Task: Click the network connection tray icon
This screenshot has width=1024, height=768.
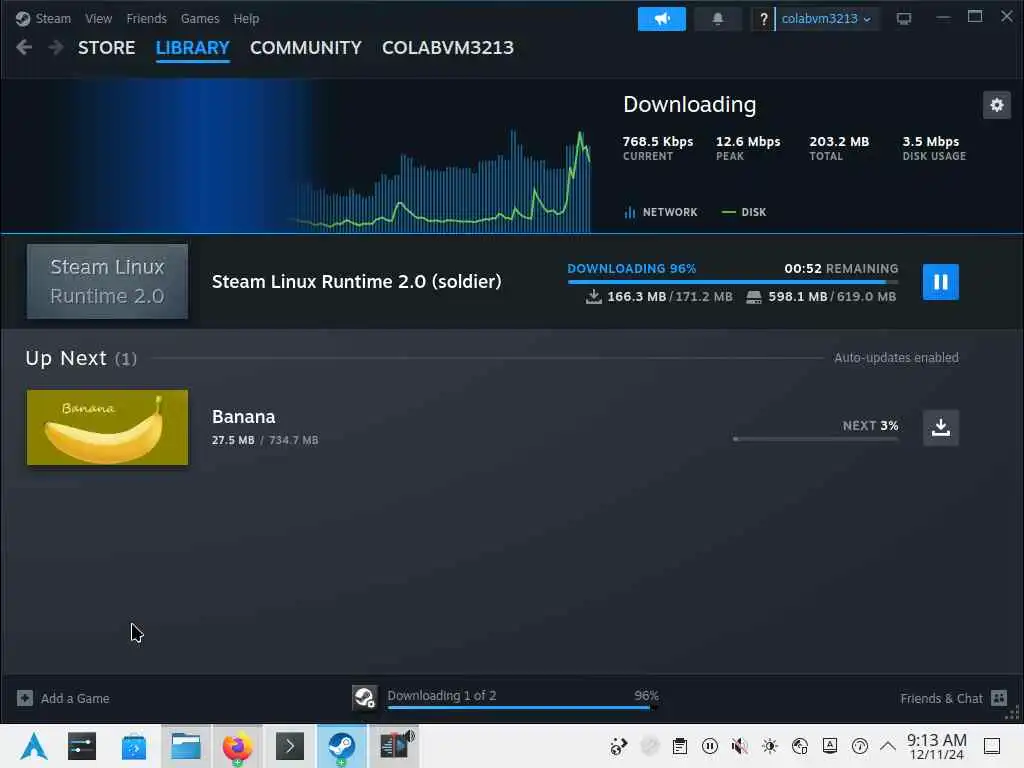Action: (x=800, y=746)
